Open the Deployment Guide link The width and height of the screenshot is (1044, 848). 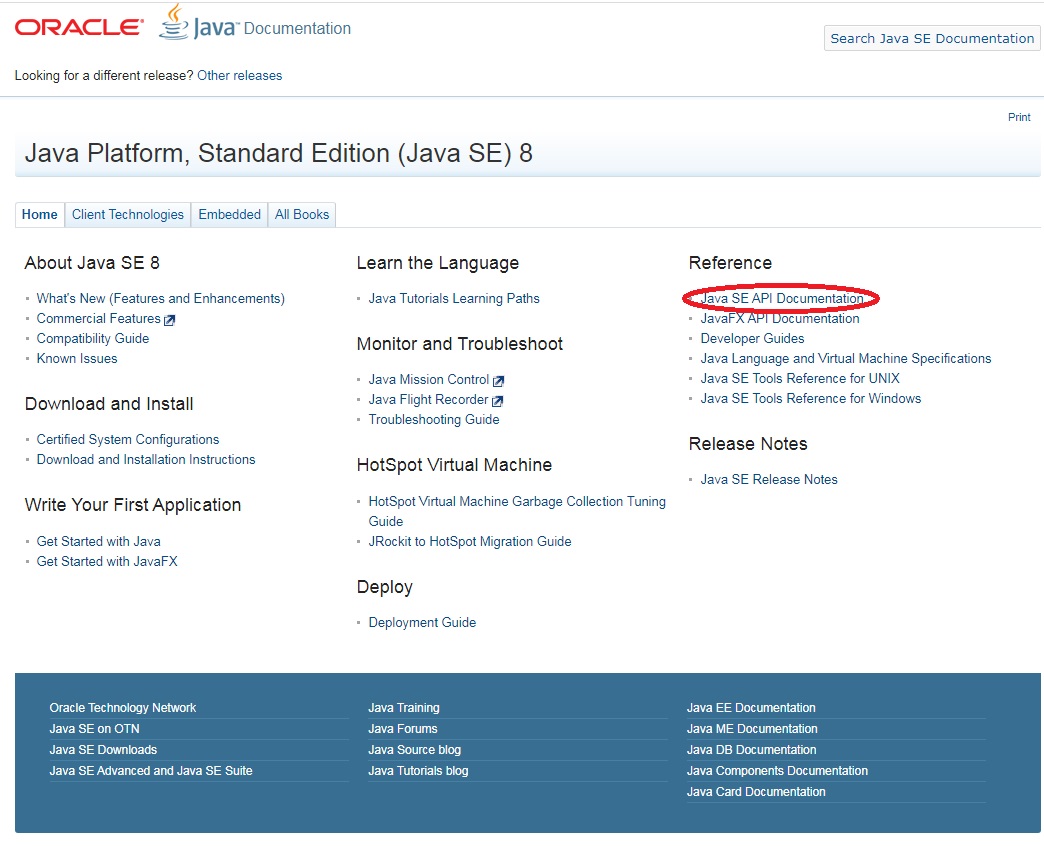(x=422, y=623)
